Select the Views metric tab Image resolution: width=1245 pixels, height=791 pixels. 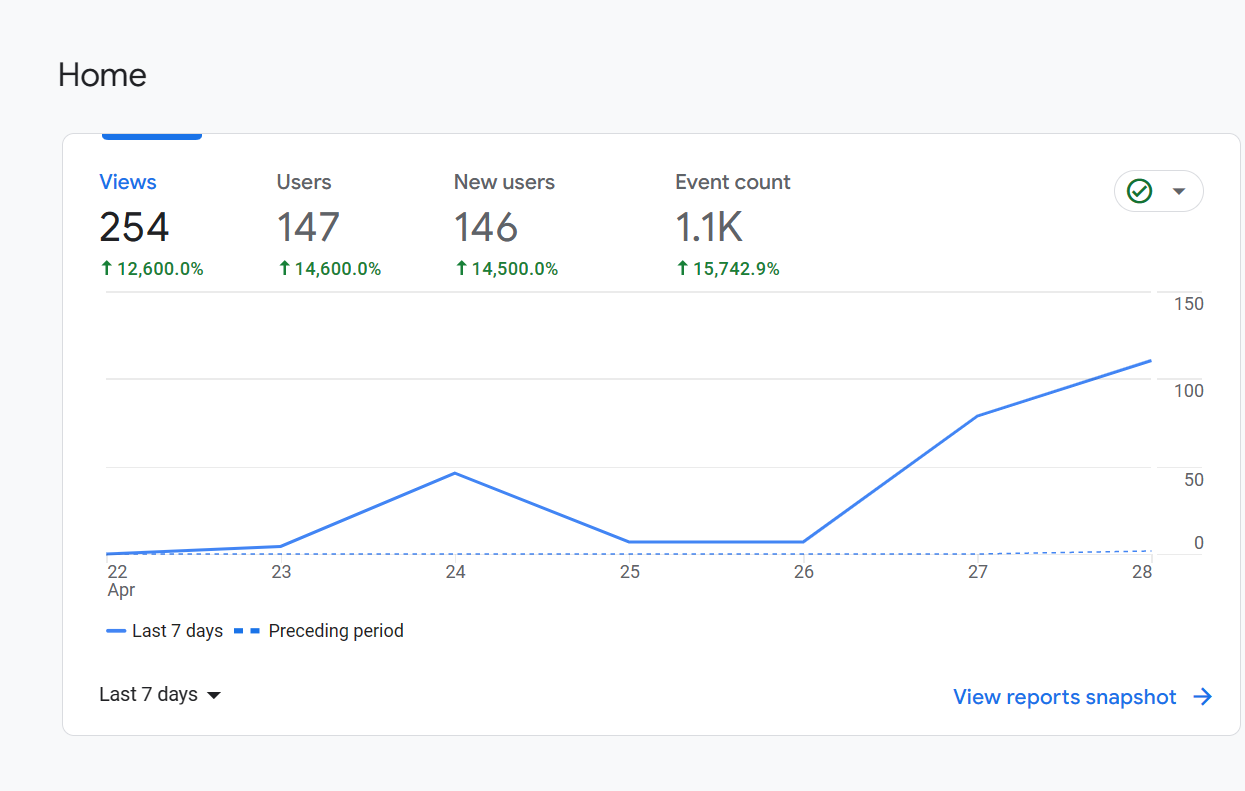click(x=128, y=182)
